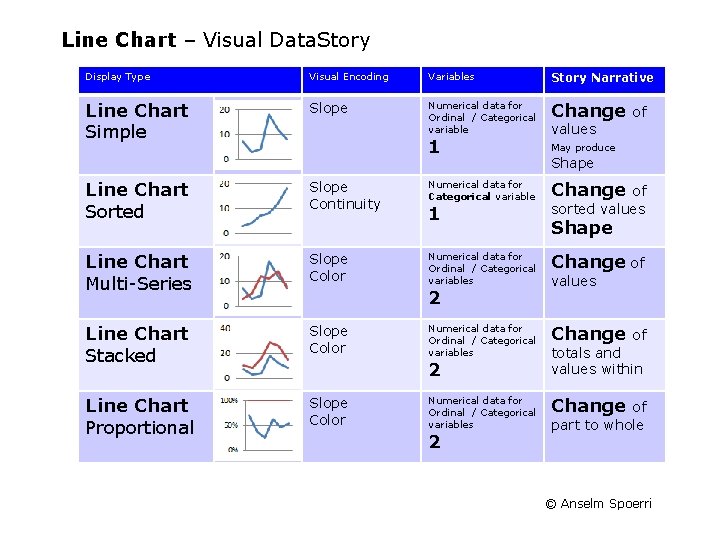Click the Line Chart Multi-Series label

point(138,272)
